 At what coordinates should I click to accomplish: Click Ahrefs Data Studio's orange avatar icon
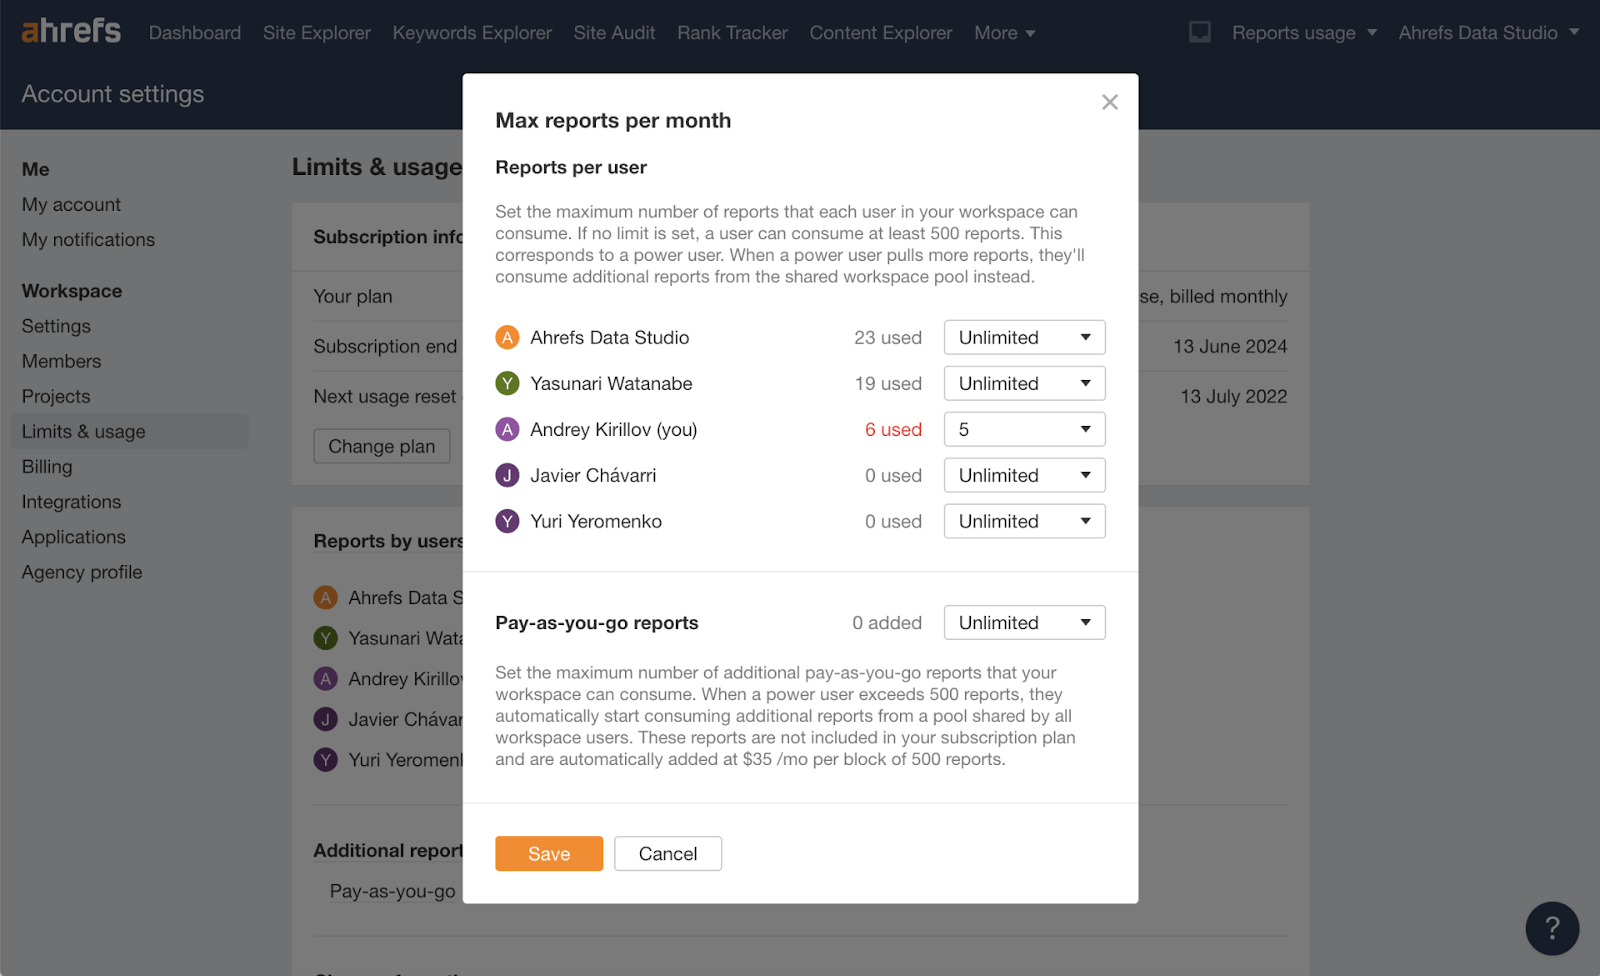[x=507, y=337]
